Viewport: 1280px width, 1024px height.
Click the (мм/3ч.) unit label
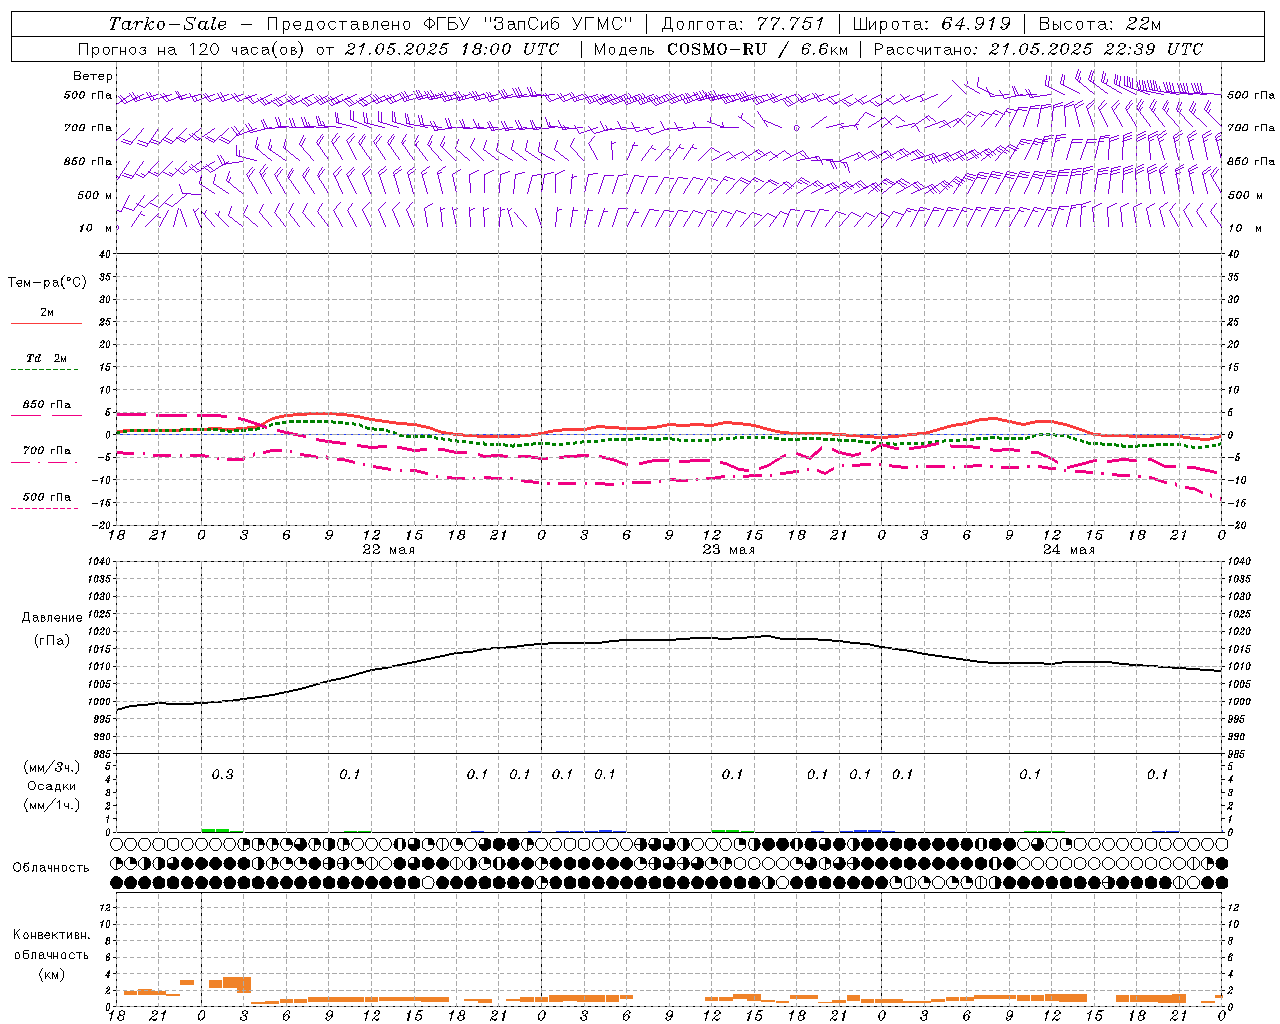pyautogui.click(x=52, y=767)
